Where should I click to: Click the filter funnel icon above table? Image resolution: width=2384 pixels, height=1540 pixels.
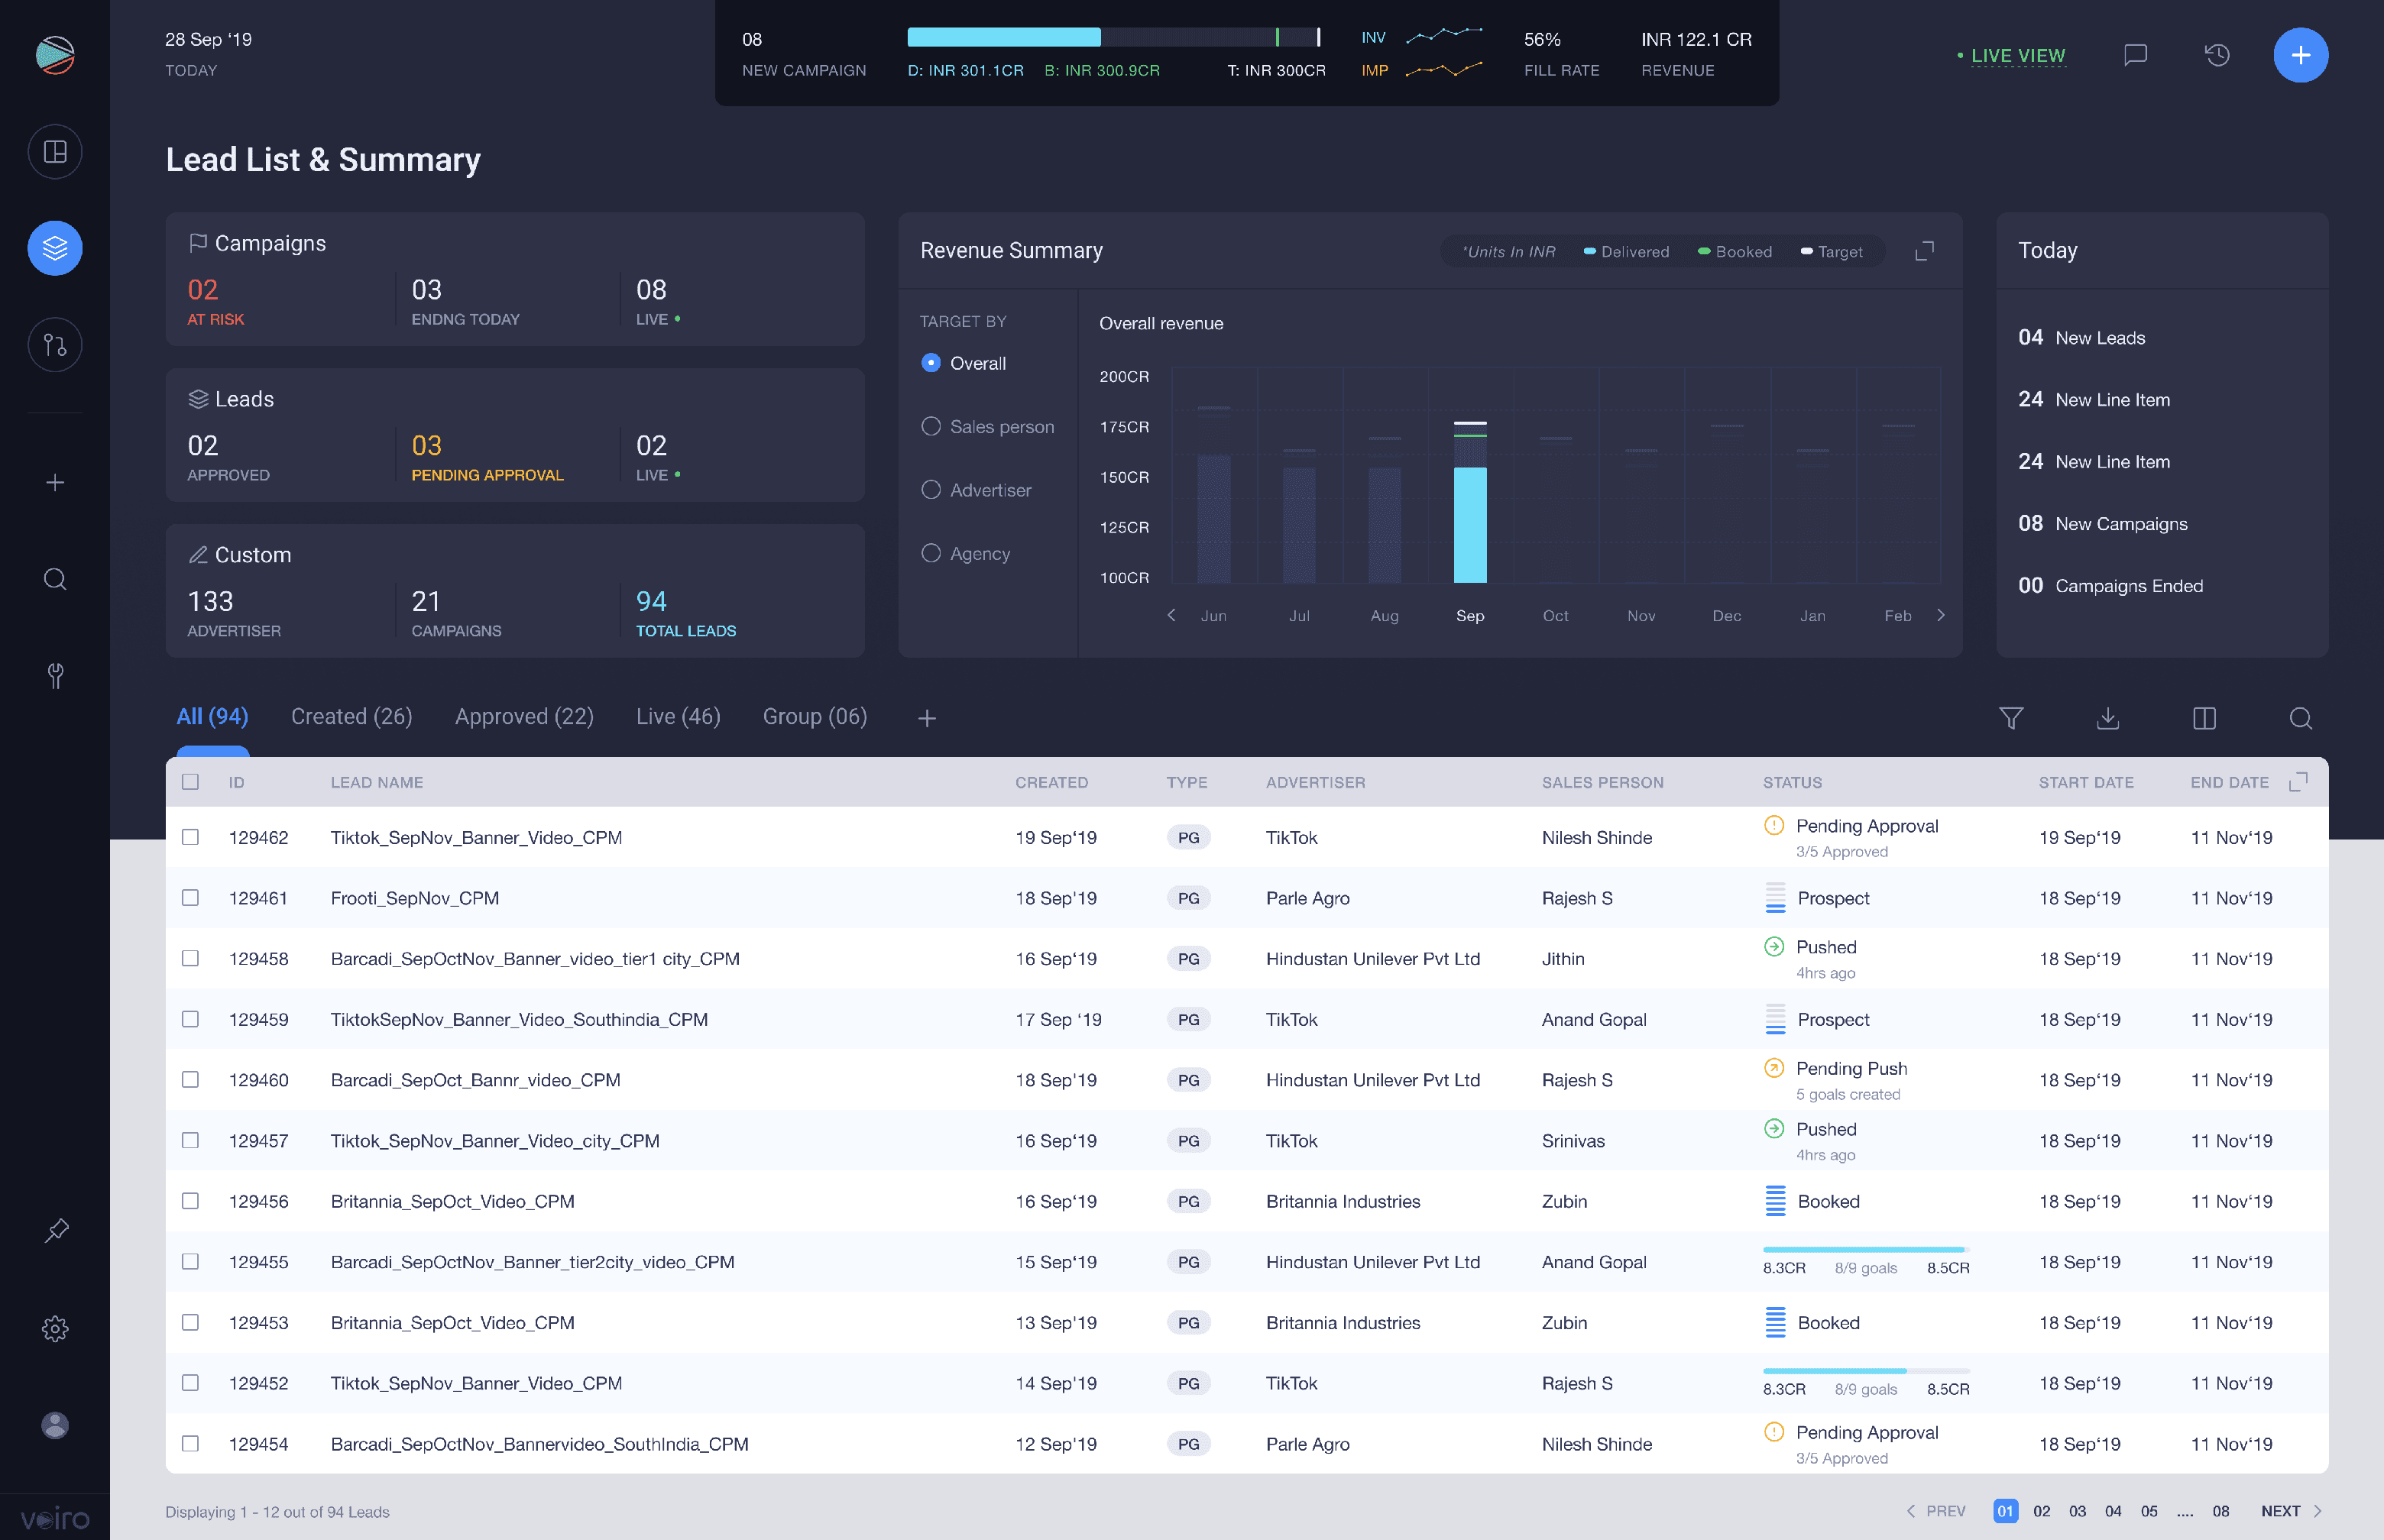pyautogui.click(x=2011, y=718)
